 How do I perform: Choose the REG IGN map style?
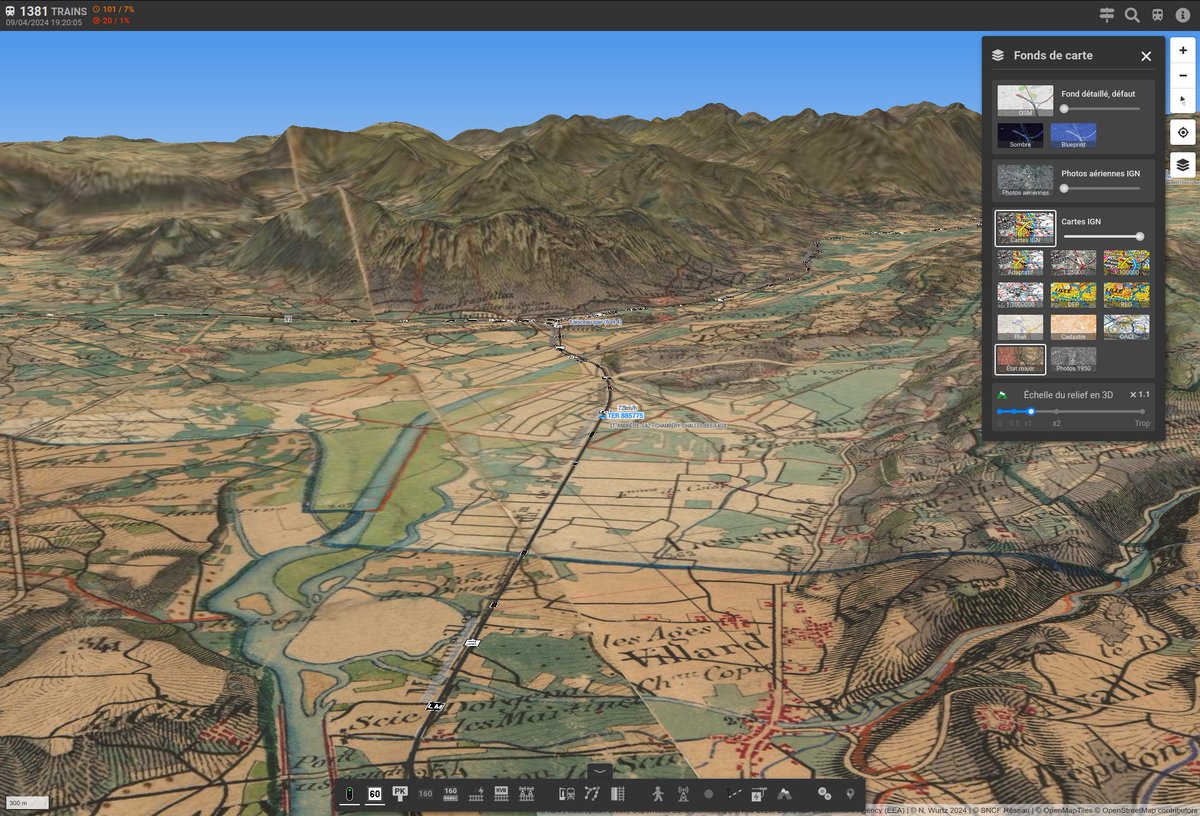1126,295
